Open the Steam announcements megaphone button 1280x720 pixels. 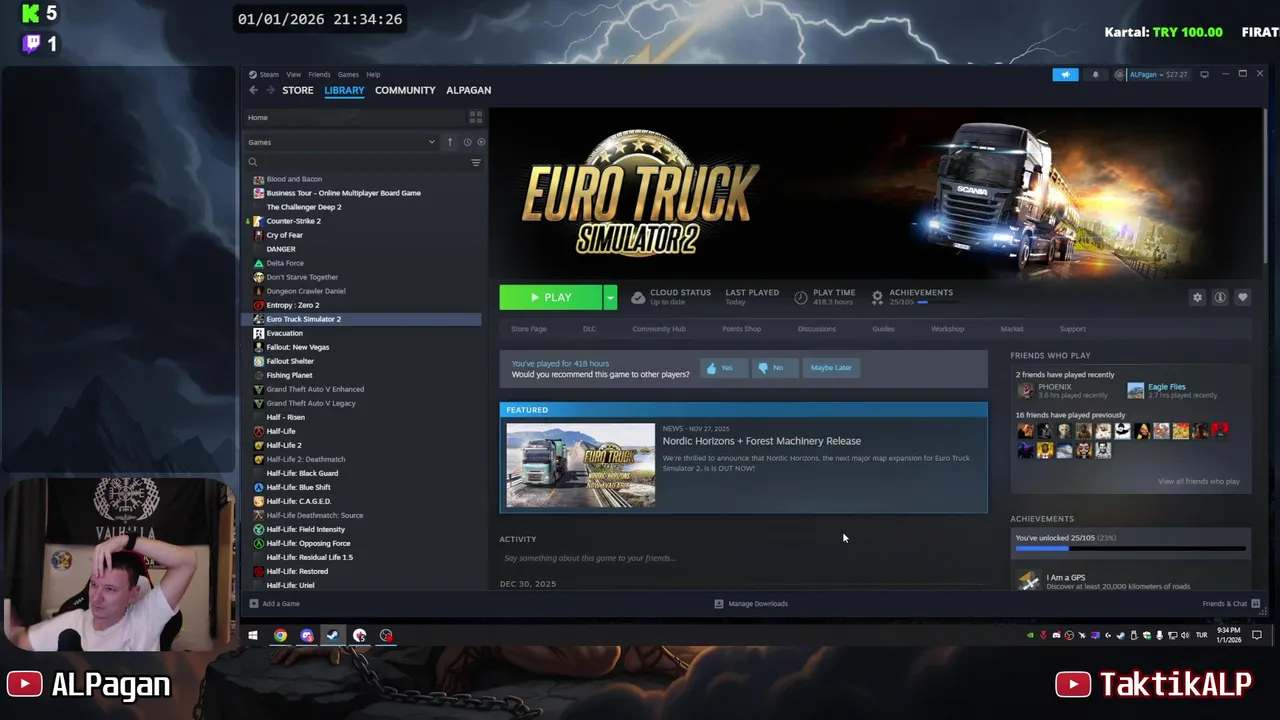(x=1065, y=74)
